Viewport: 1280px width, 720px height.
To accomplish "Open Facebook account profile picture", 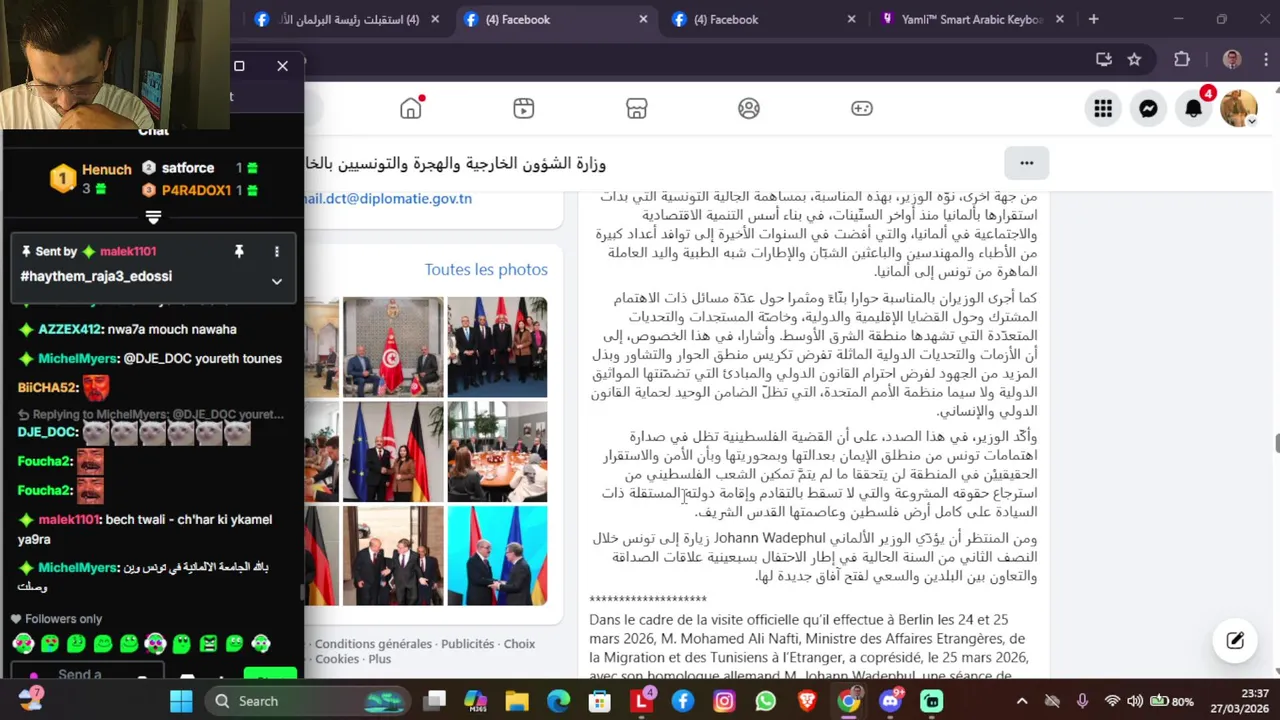I will point(1238,108).
